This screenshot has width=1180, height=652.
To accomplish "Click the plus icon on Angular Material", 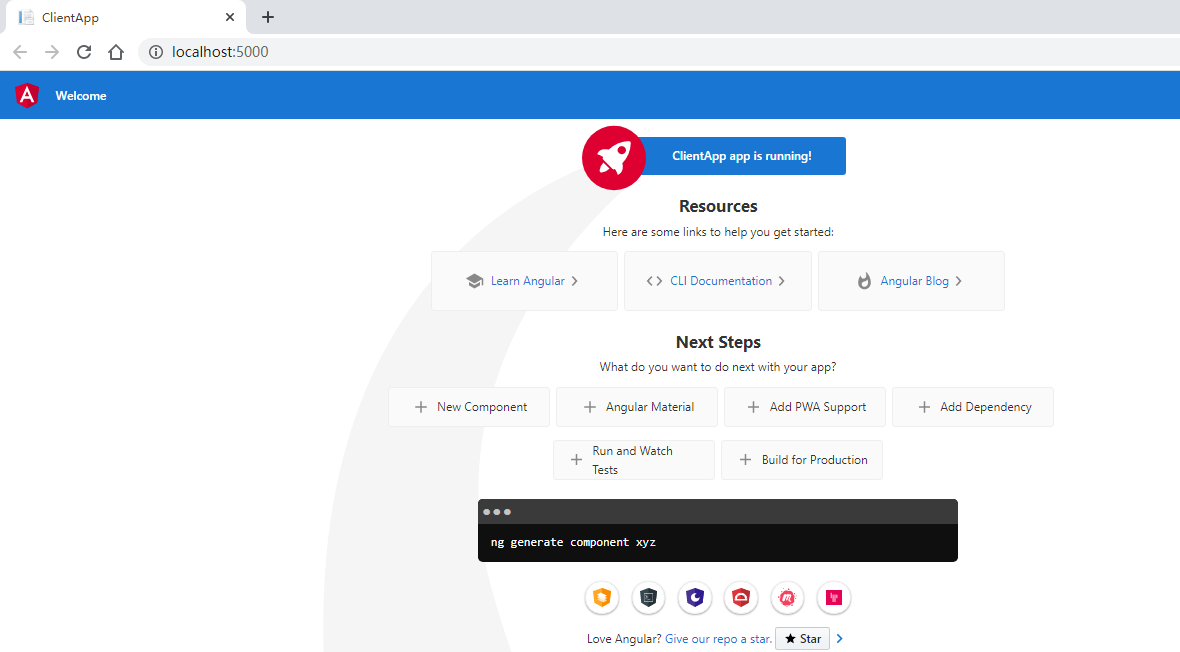I will 589,407.
